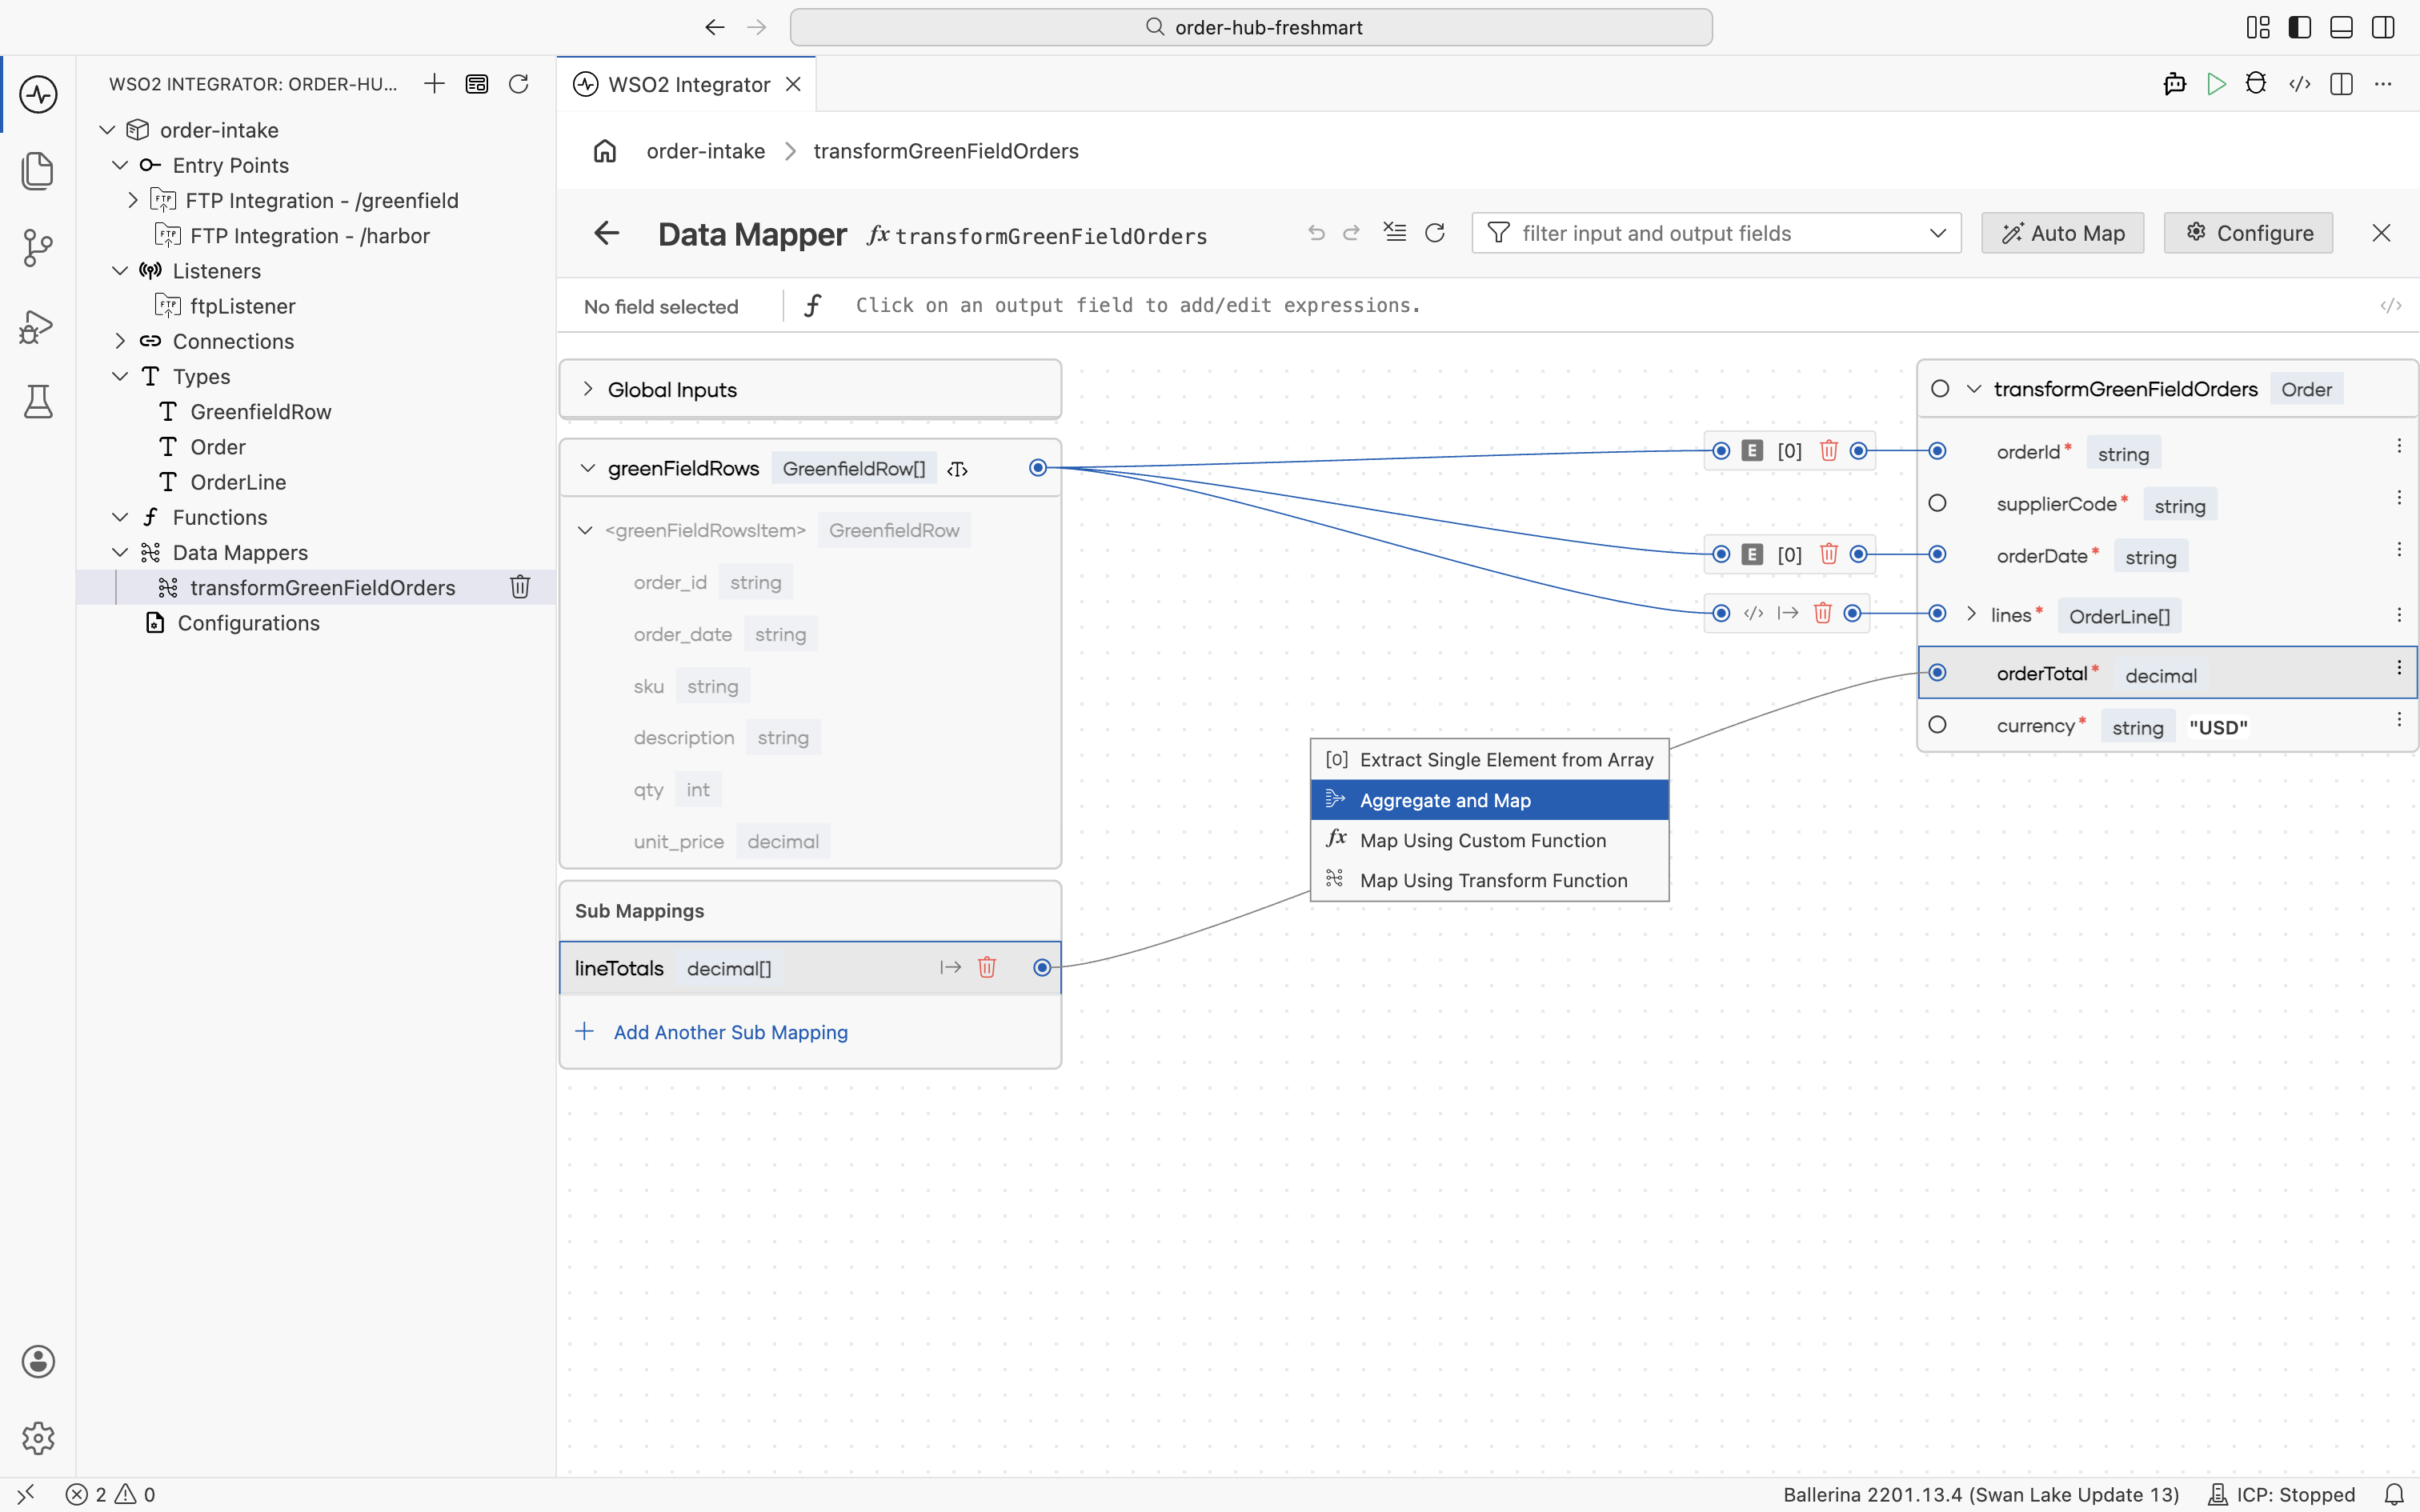Screen dimensions: 2420x1512
Task: Collapse the greenFieldRows input node
Action: tap(588, 468)
